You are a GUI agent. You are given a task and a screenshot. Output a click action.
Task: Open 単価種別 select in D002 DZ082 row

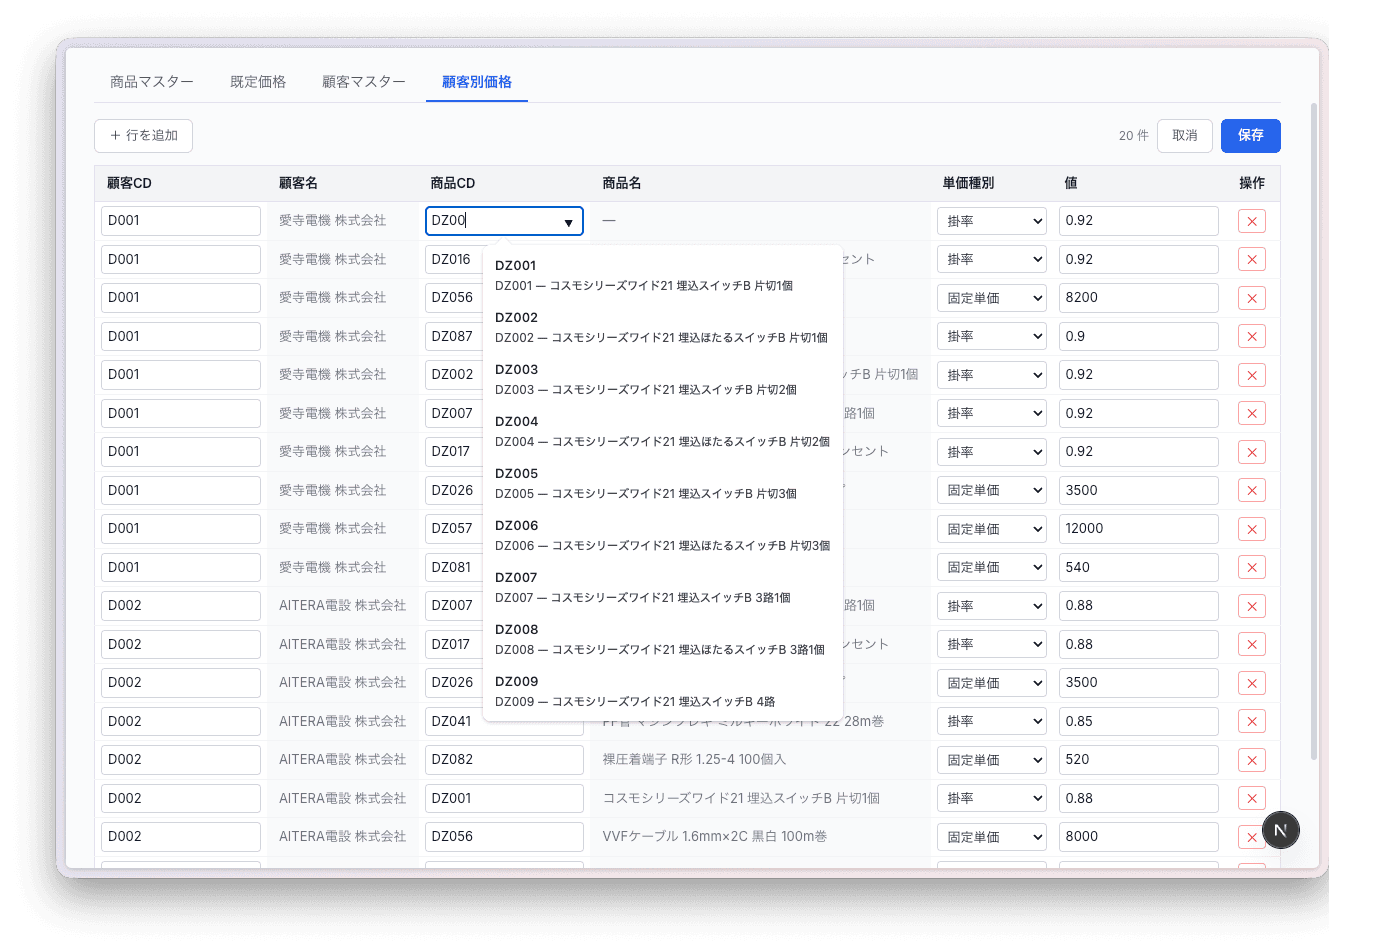coord(991,760)
